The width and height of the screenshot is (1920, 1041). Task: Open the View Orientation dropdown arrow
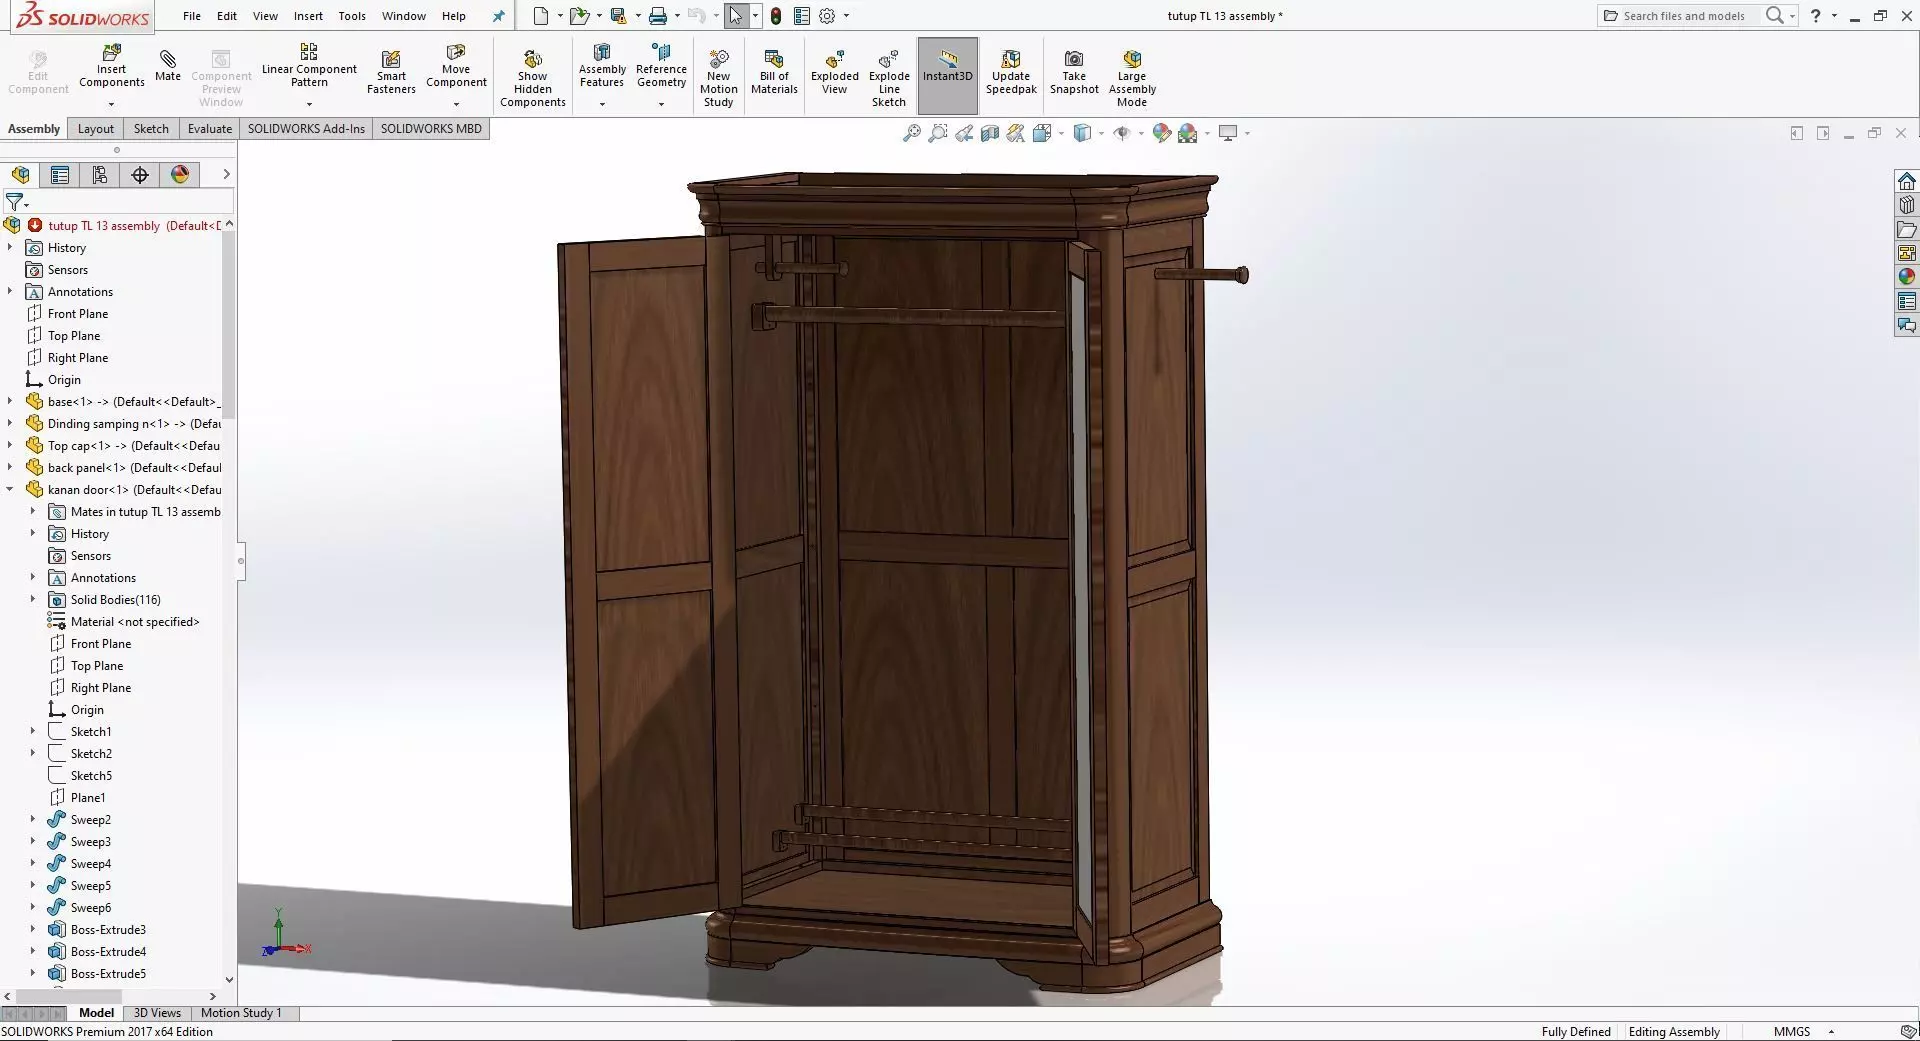(1061, 133)
